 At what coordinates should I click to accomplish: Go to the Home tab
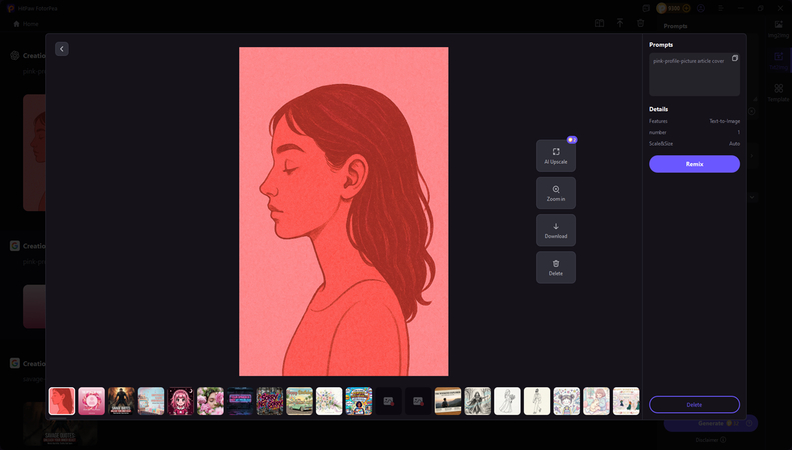[26, 23]
